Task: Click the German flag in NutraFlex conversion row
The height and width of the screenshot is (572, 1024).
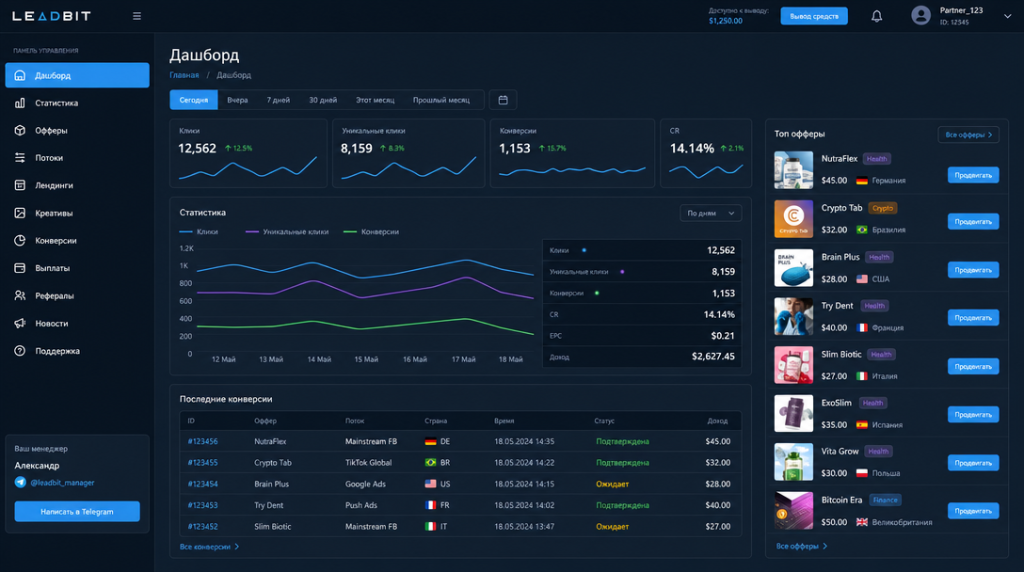Action: 430,441
